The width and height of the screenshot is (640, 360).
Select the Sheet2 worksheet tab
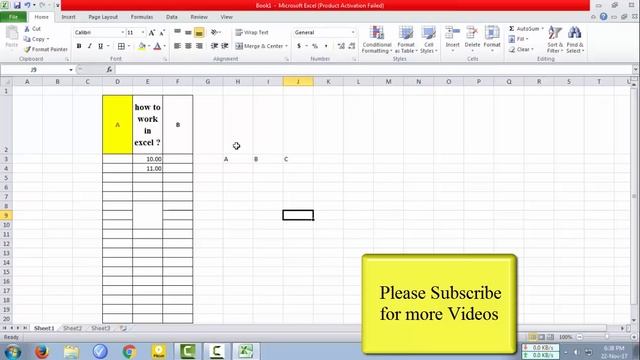click(72, 328)
